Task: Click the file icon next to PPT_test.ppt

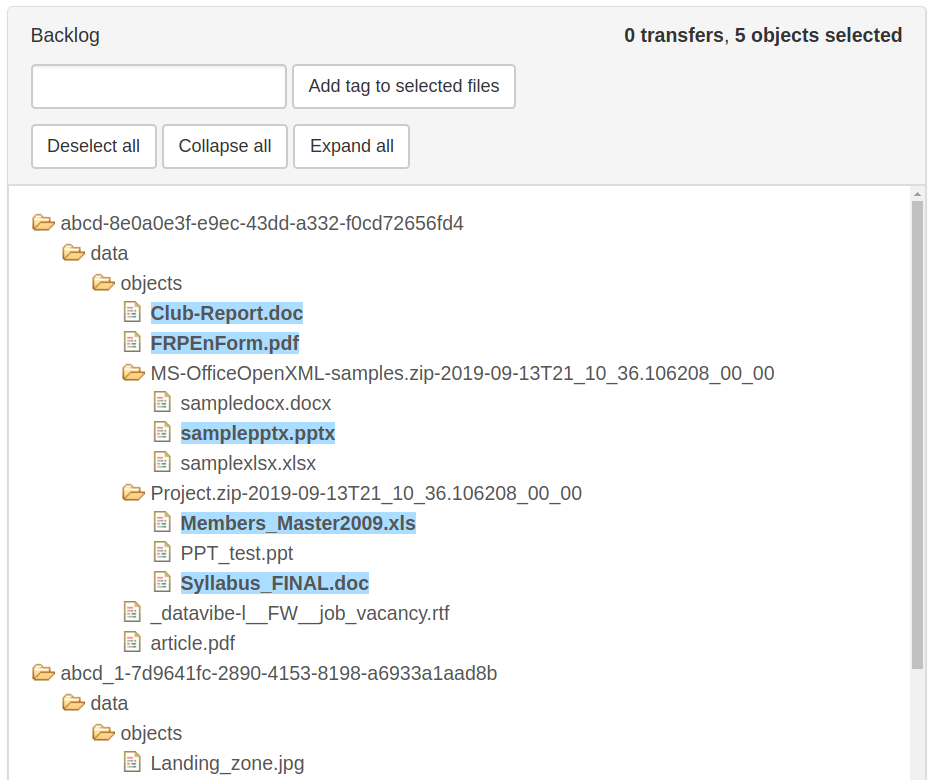Action: tap(162, 552)
